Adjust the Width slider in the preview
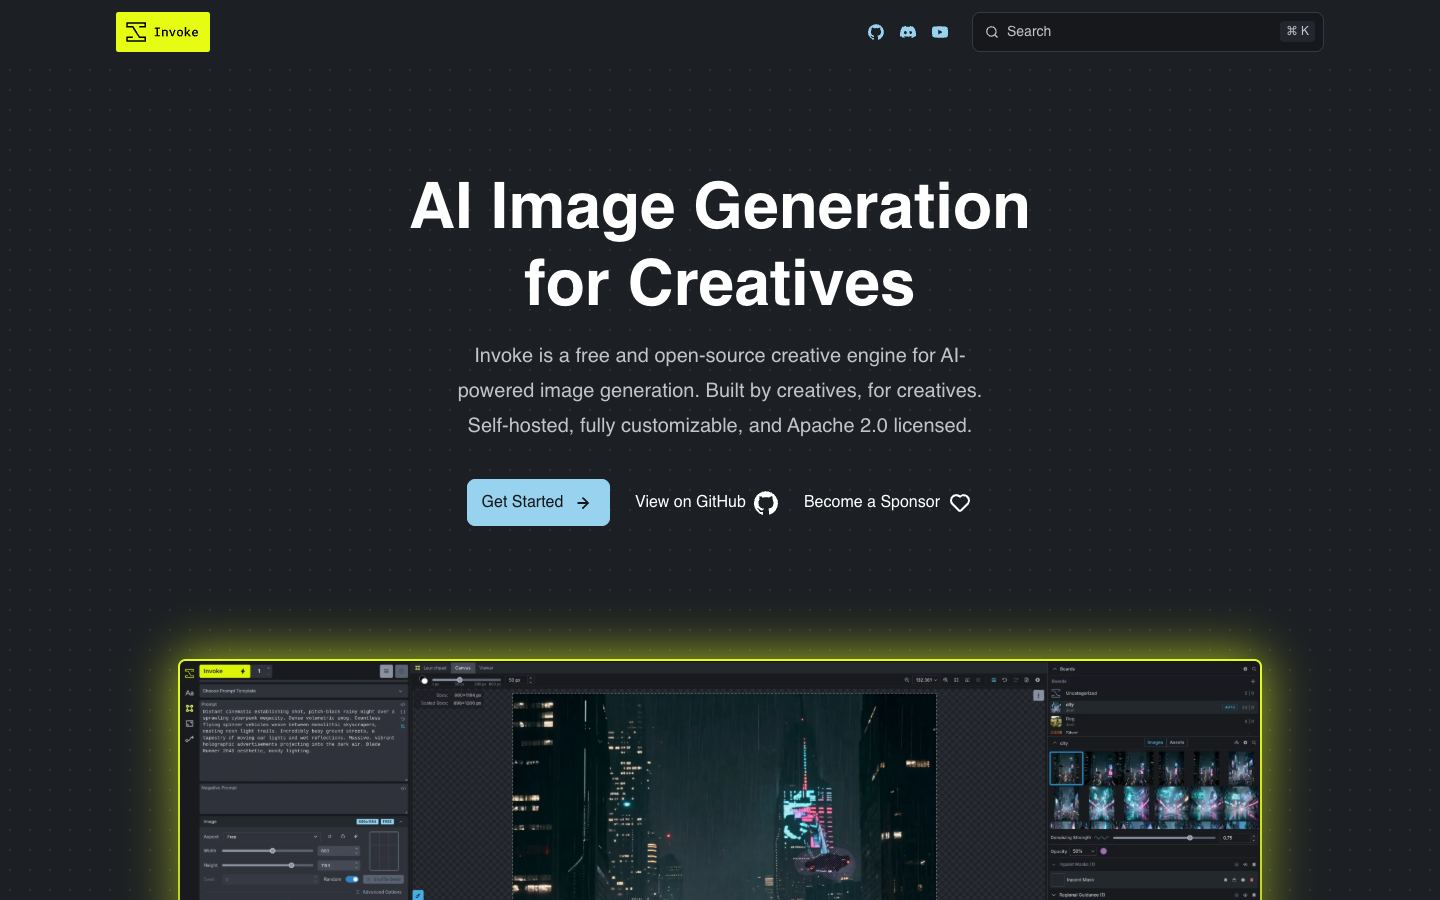This screenshot has width=1440, height=900. coord(267,851)
